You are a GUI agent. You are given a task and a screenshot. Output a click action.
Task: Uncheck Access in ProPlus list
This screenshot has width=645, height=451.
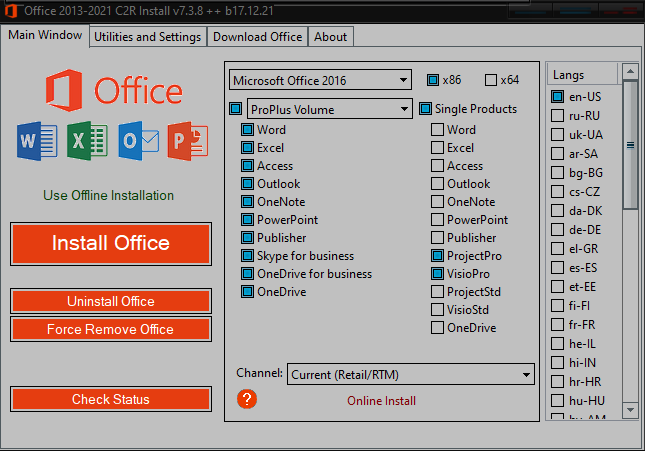pos(247,166)
